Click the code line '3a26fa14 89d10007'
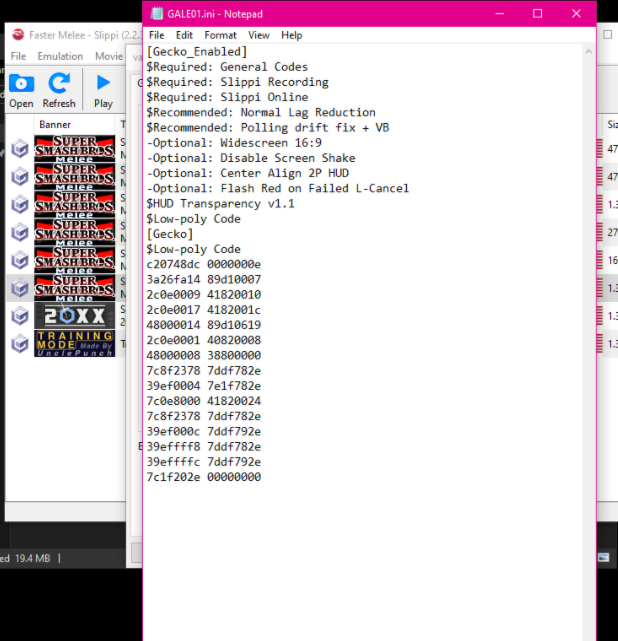Image resolution: width=618 pixels, height=641 pixels. pos(204,280)
